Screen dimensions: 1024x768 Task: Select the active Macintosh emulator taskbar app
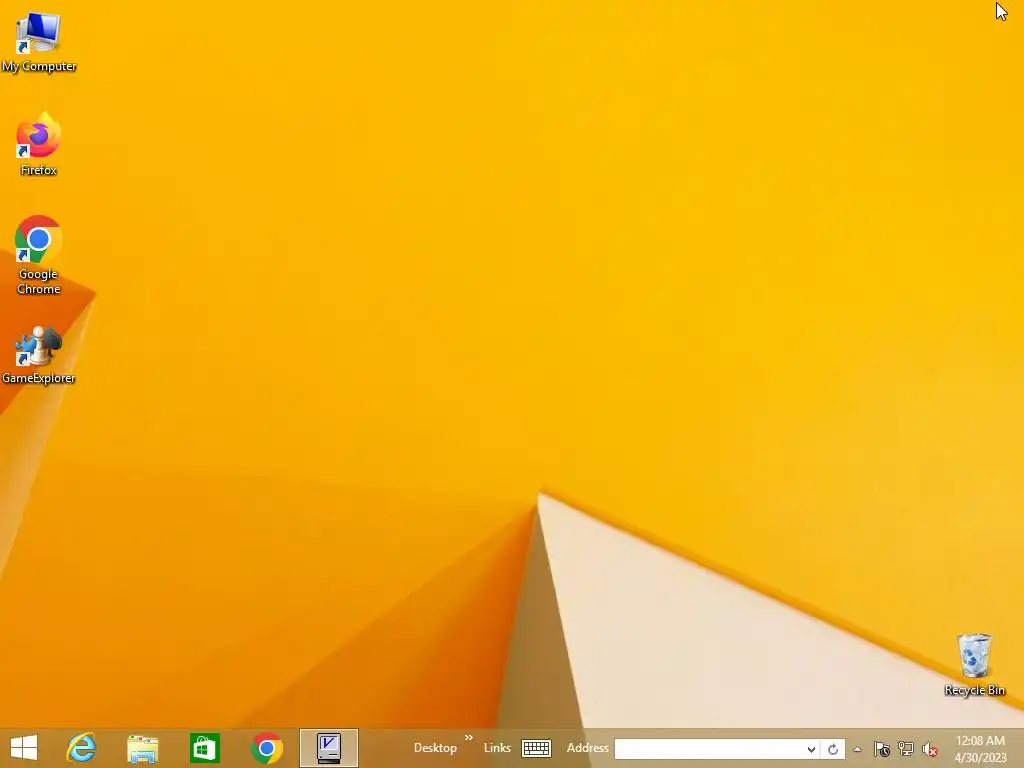[x=328, y=748]
